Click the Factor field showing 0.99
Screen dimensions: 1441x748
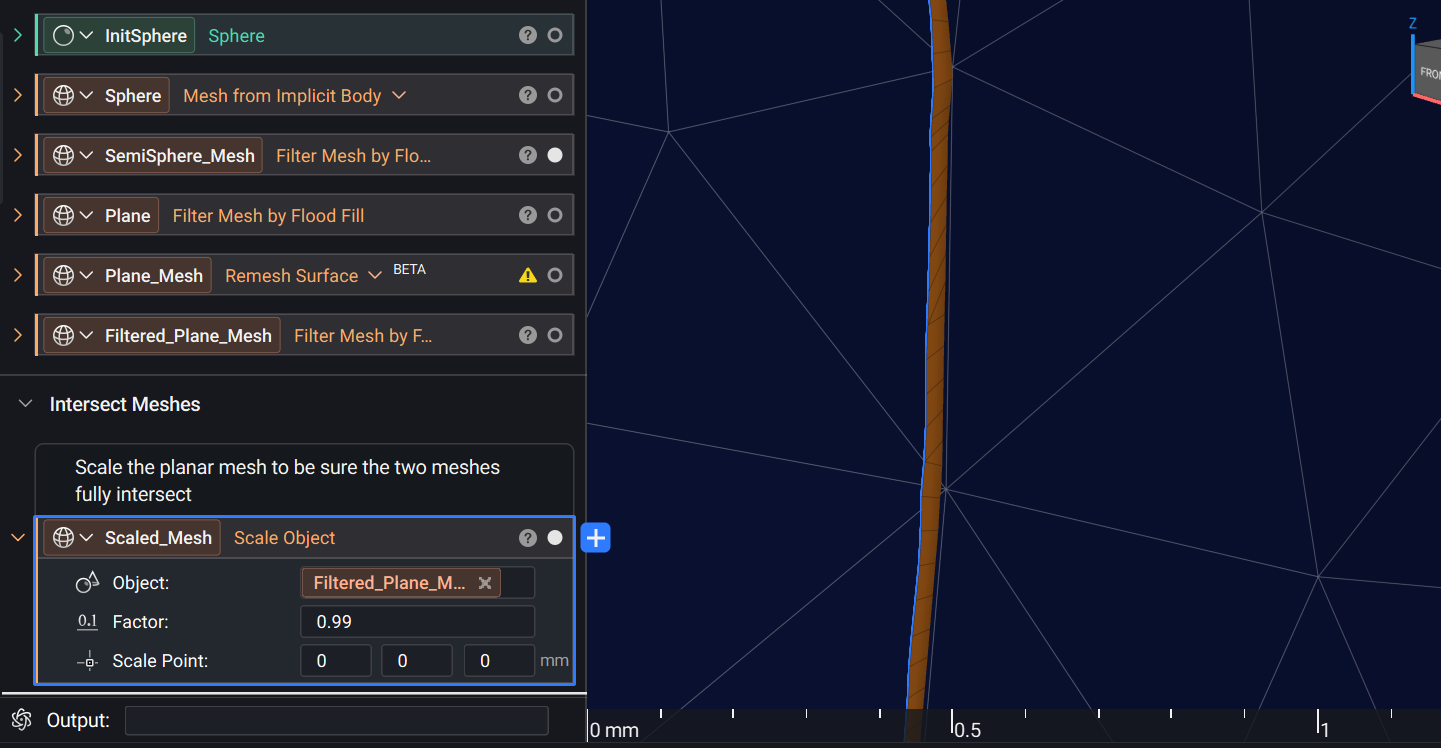(x=418, y=622)
